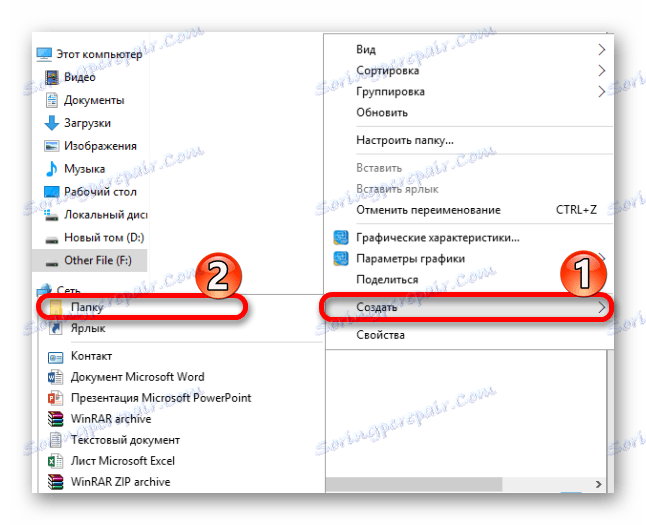Click the Музыка note icon

click(x=51, y=169)
